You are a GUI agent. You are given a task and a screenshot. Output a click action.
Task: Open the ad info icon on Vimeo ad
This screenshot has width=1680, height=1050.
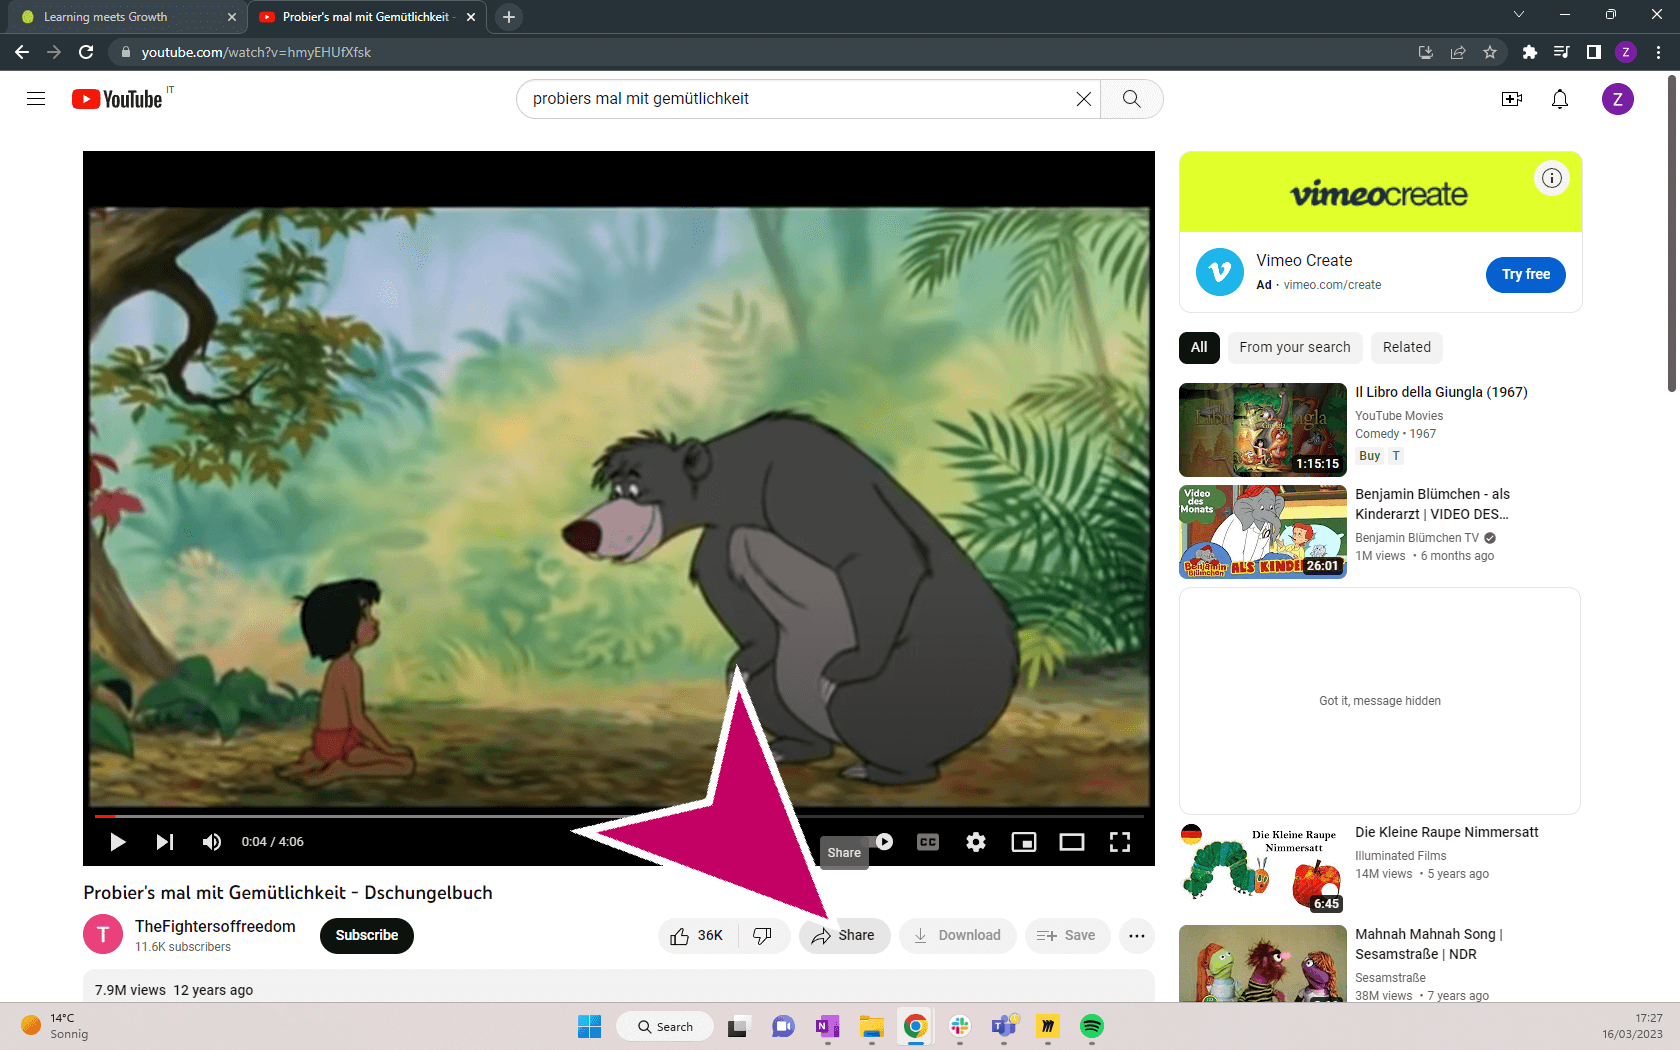tap(1552, 178)
